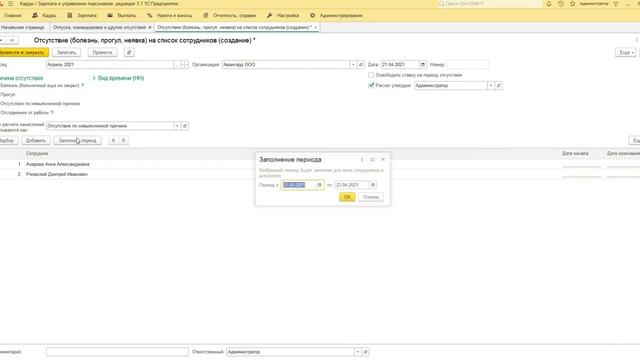The image size is (640, 360).
Task: Open the calendar for Период с date
Action: tap(320, 185)
